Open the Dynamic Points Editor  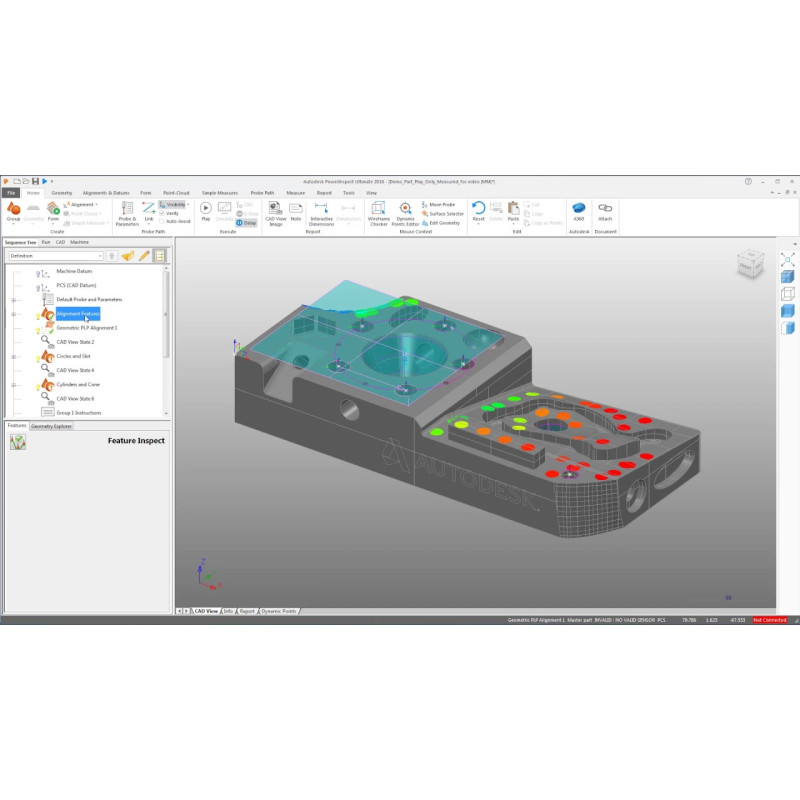(x=405, y=212)
